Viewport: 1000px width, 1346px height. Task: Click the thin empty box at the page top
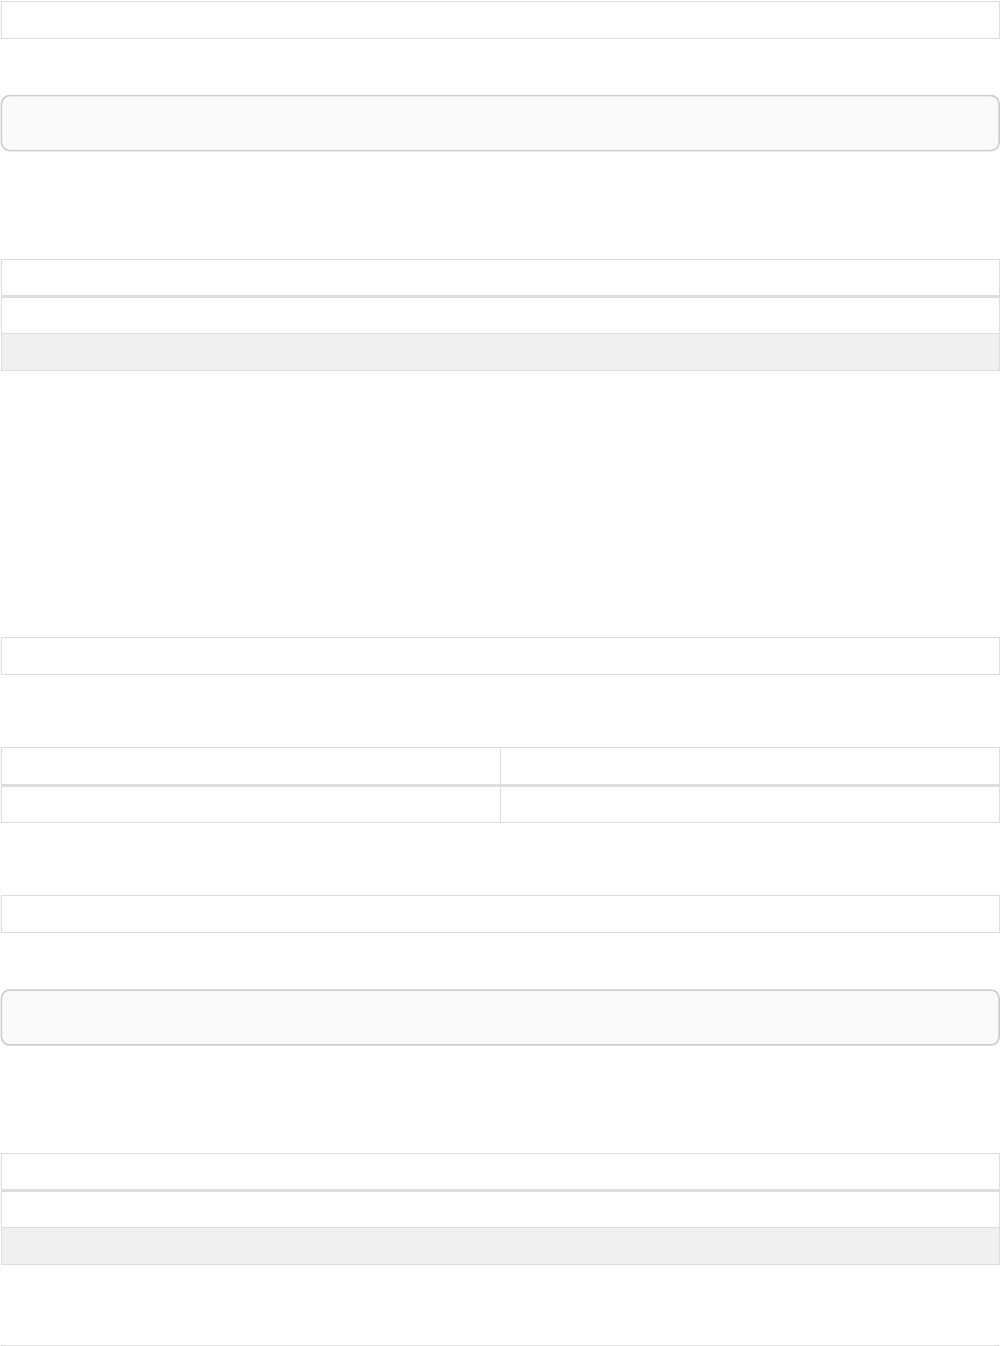tap(500, 20)
